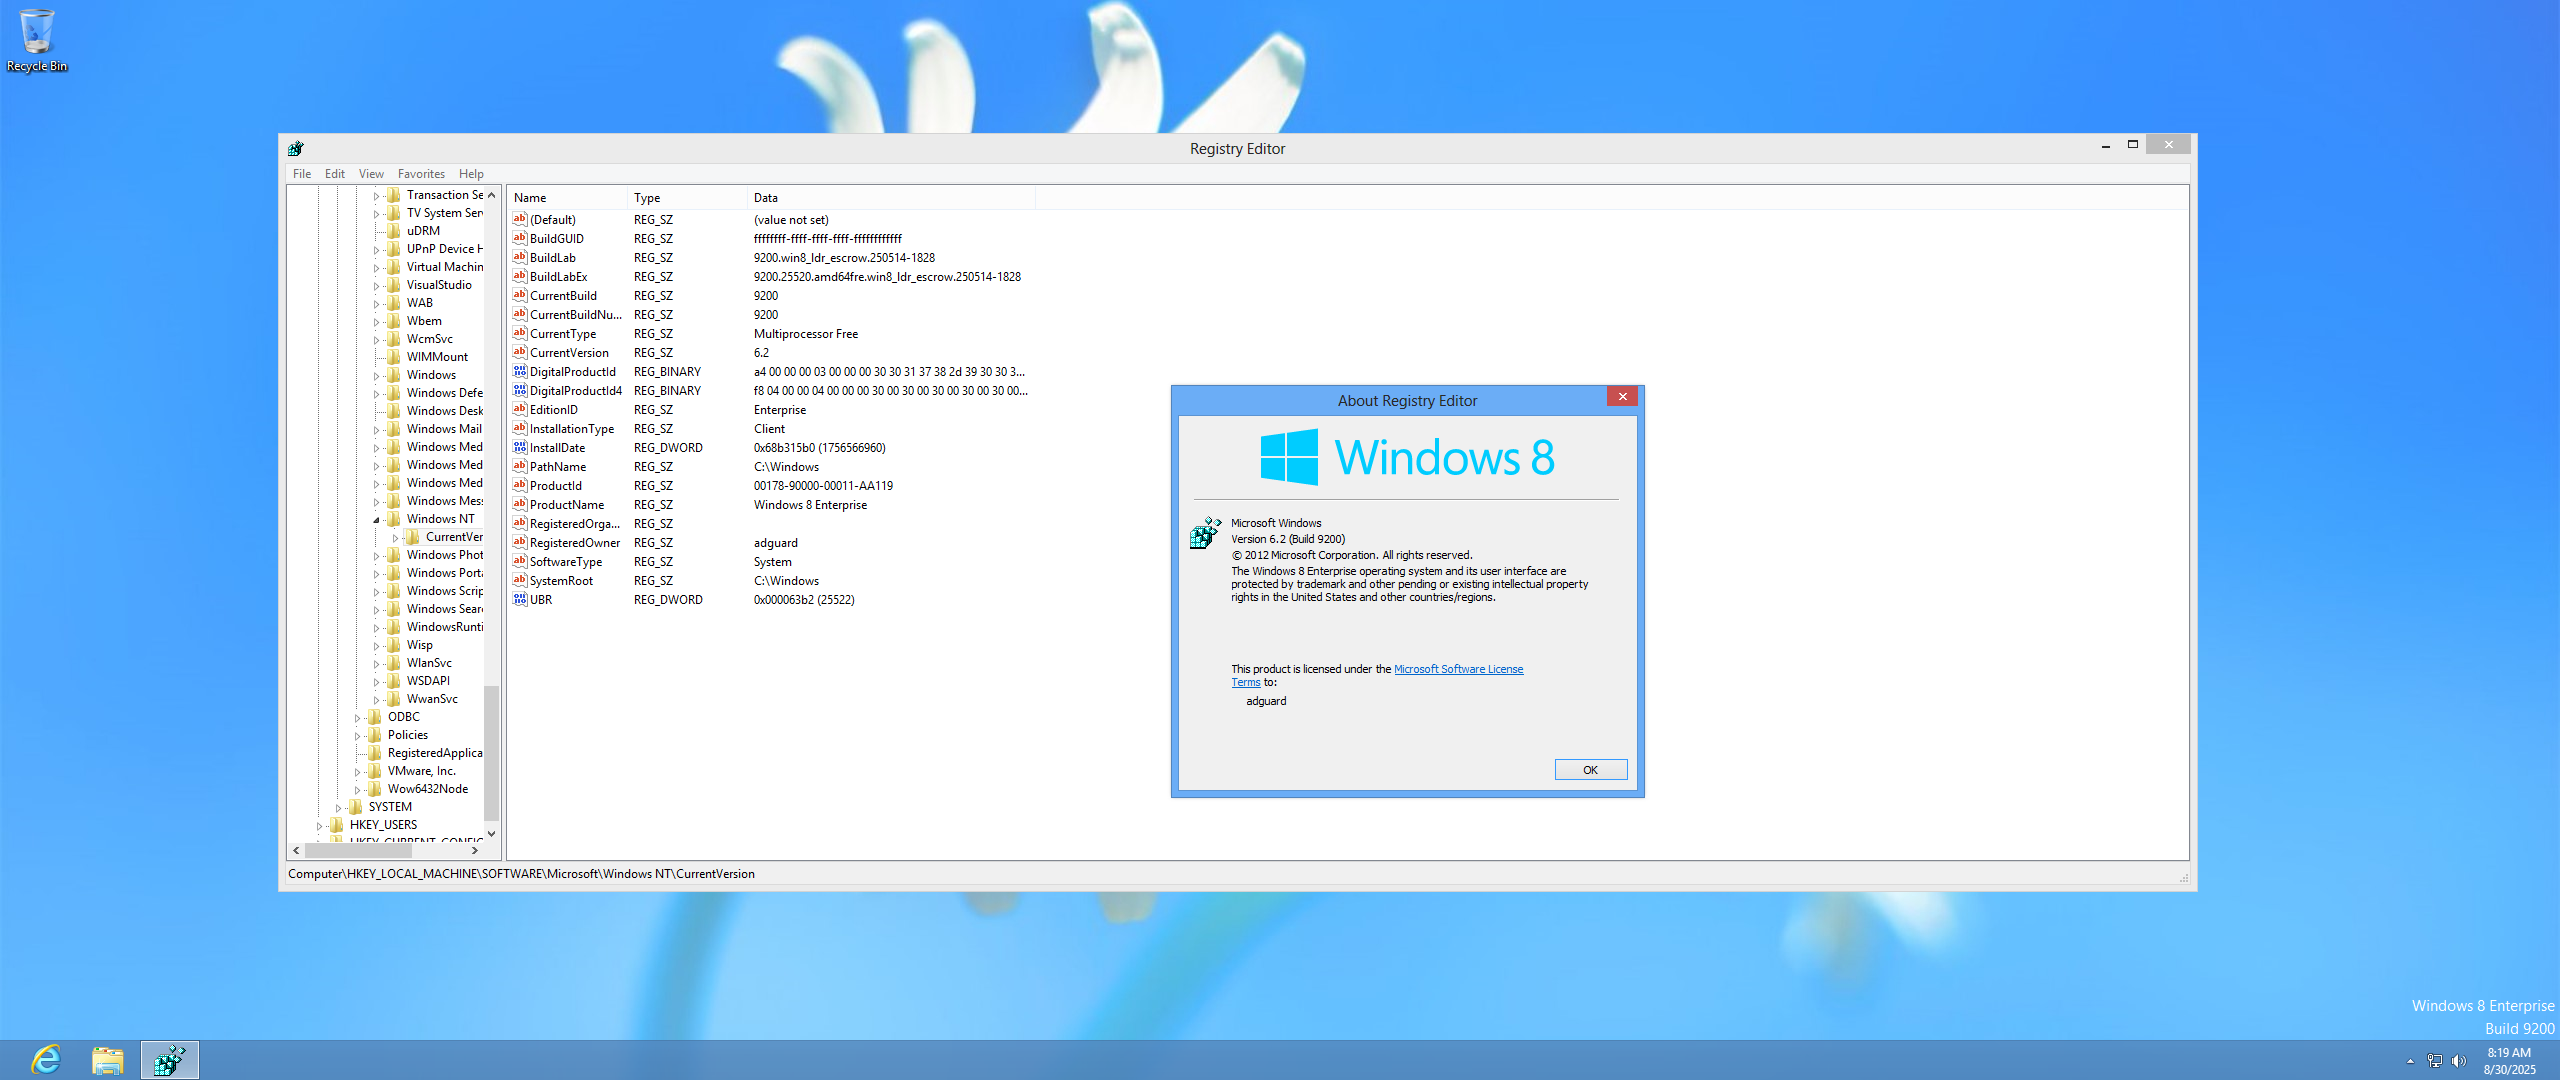Image resolution: width=2560 pixels, height=1080 pixels.
Task: Click the tree pane vertical scrollbar thumb
Action: 491,752
